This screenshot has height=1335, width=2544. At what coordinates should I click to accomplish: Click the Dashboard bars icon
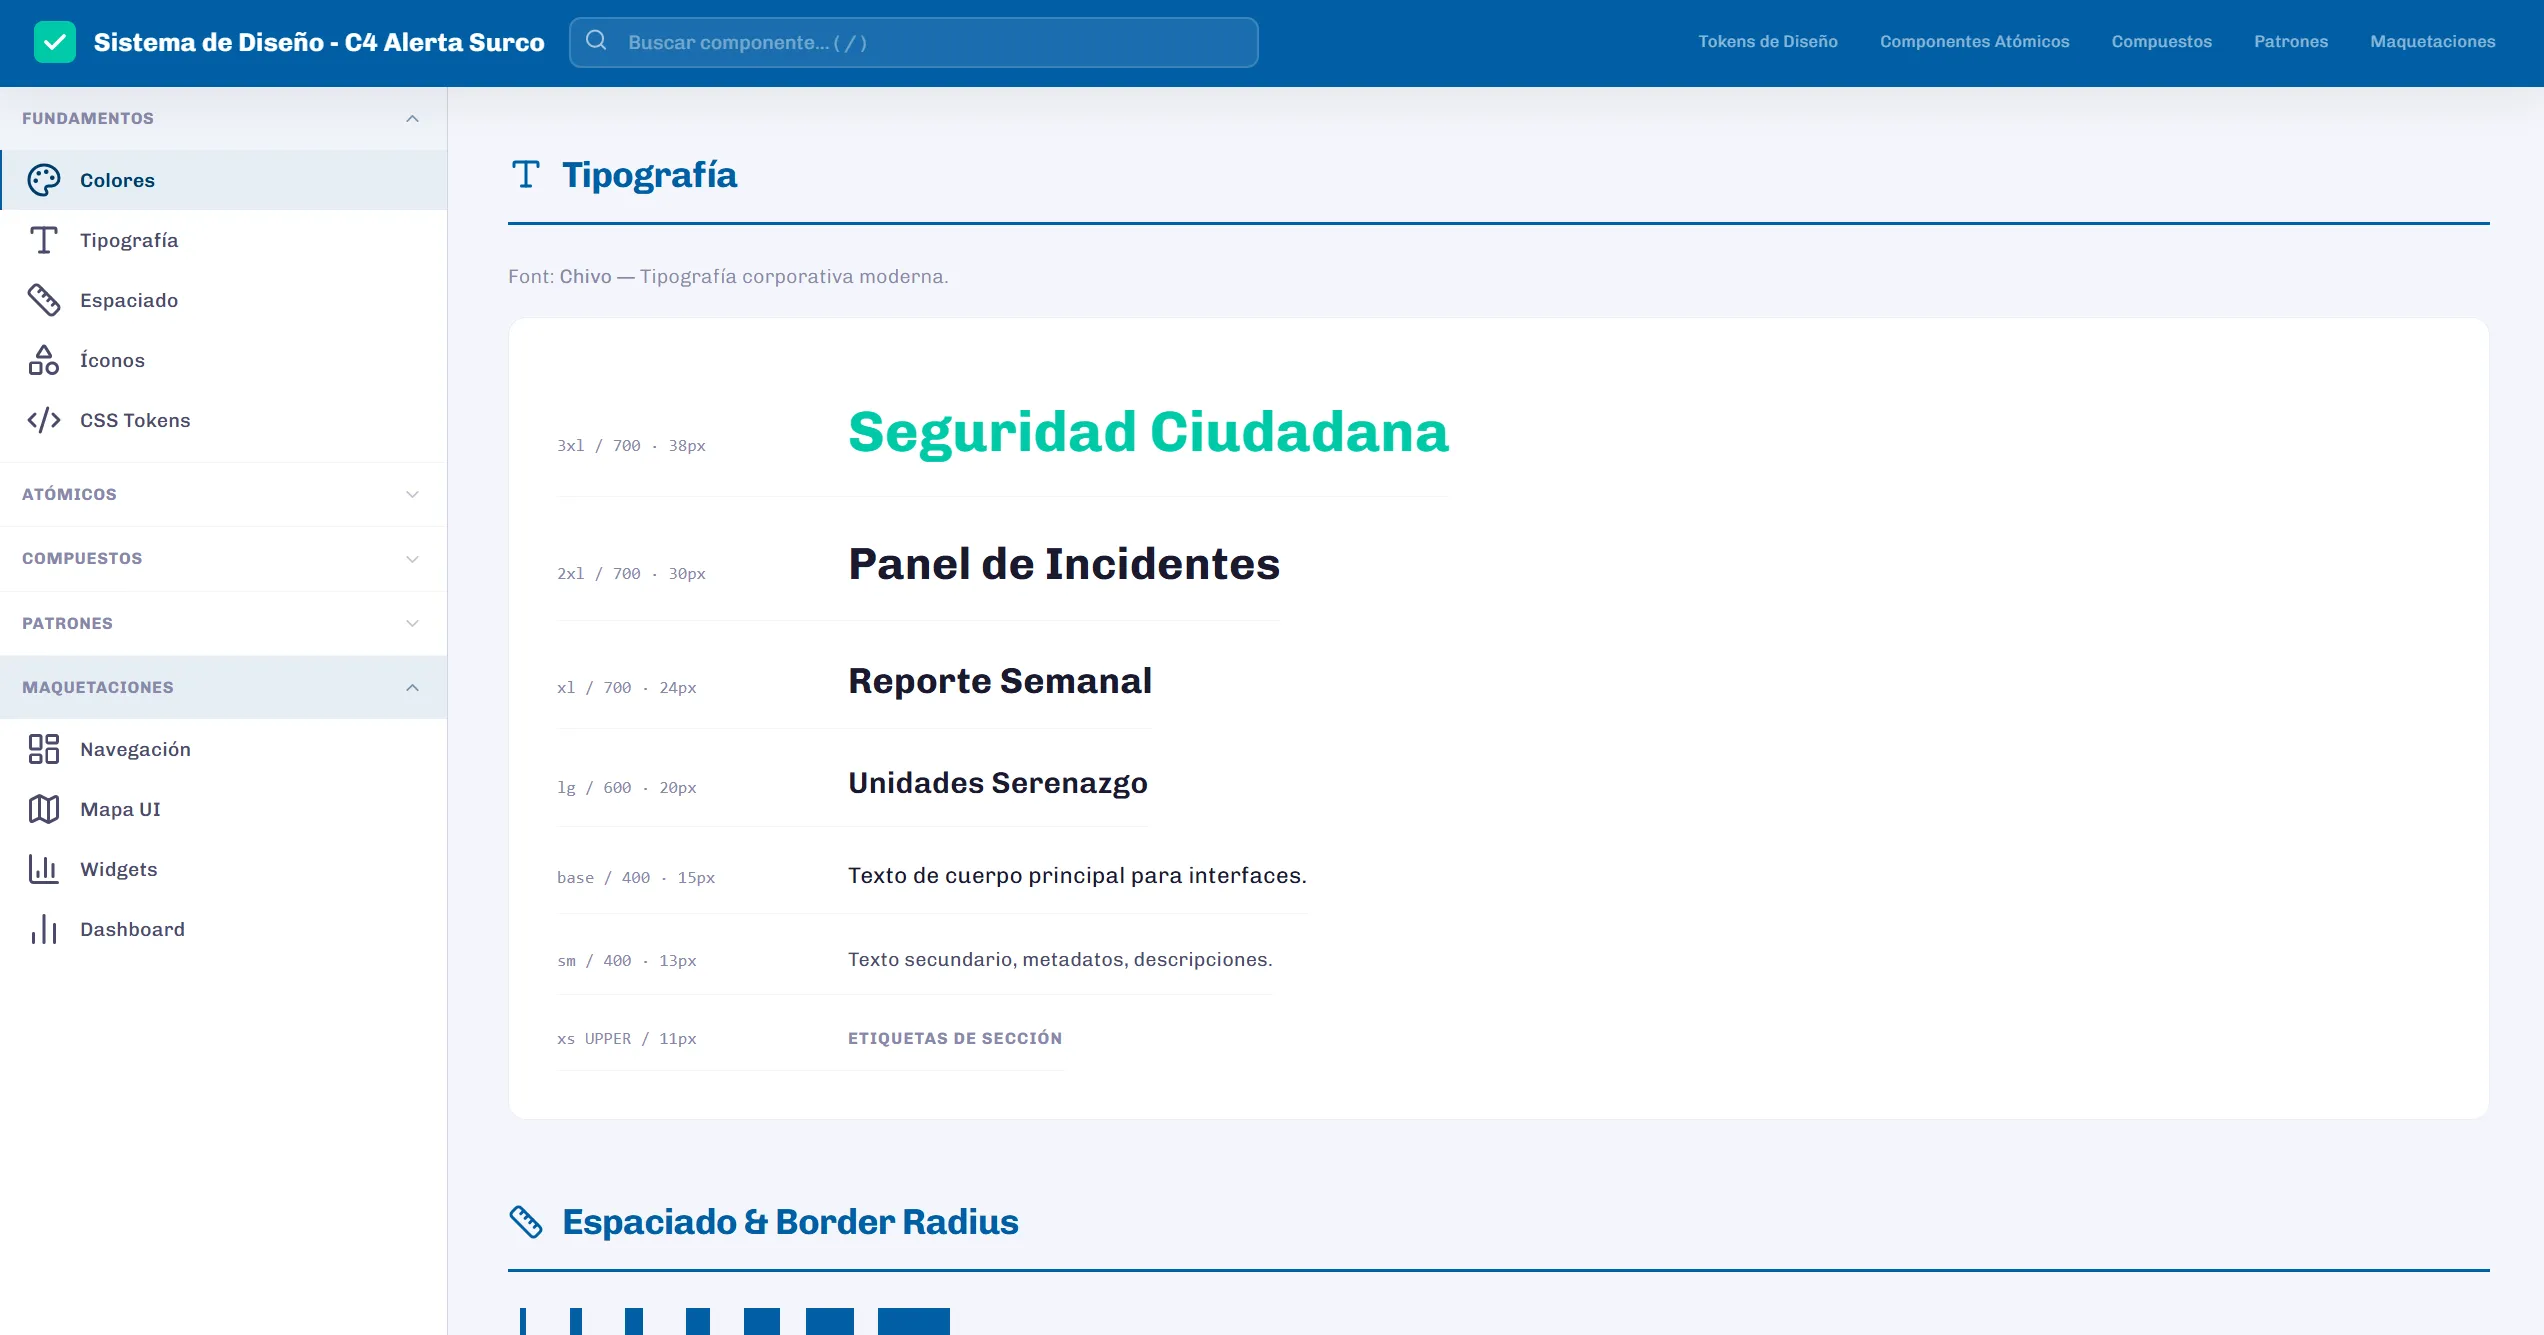(44, 929)
